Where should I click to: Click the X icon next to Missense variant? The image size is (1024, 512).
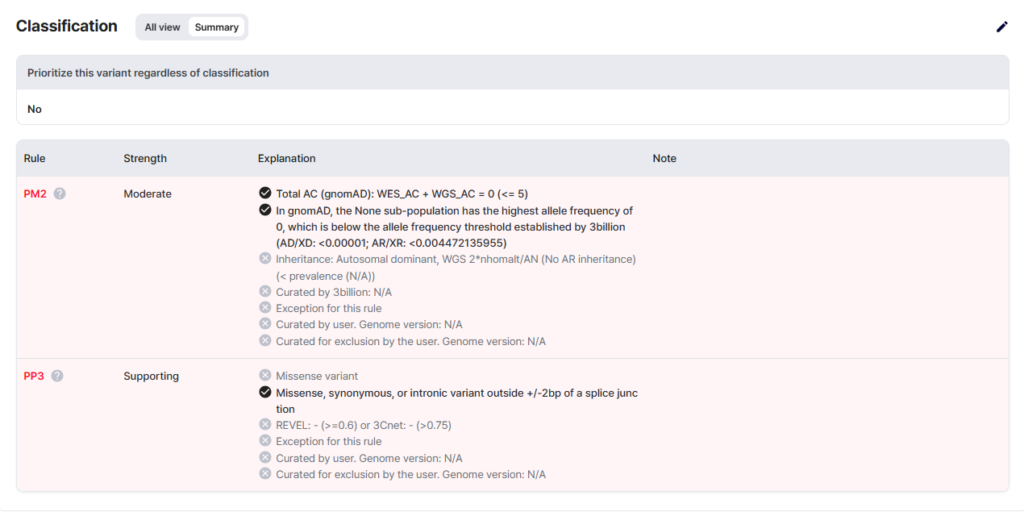(265, 376)
